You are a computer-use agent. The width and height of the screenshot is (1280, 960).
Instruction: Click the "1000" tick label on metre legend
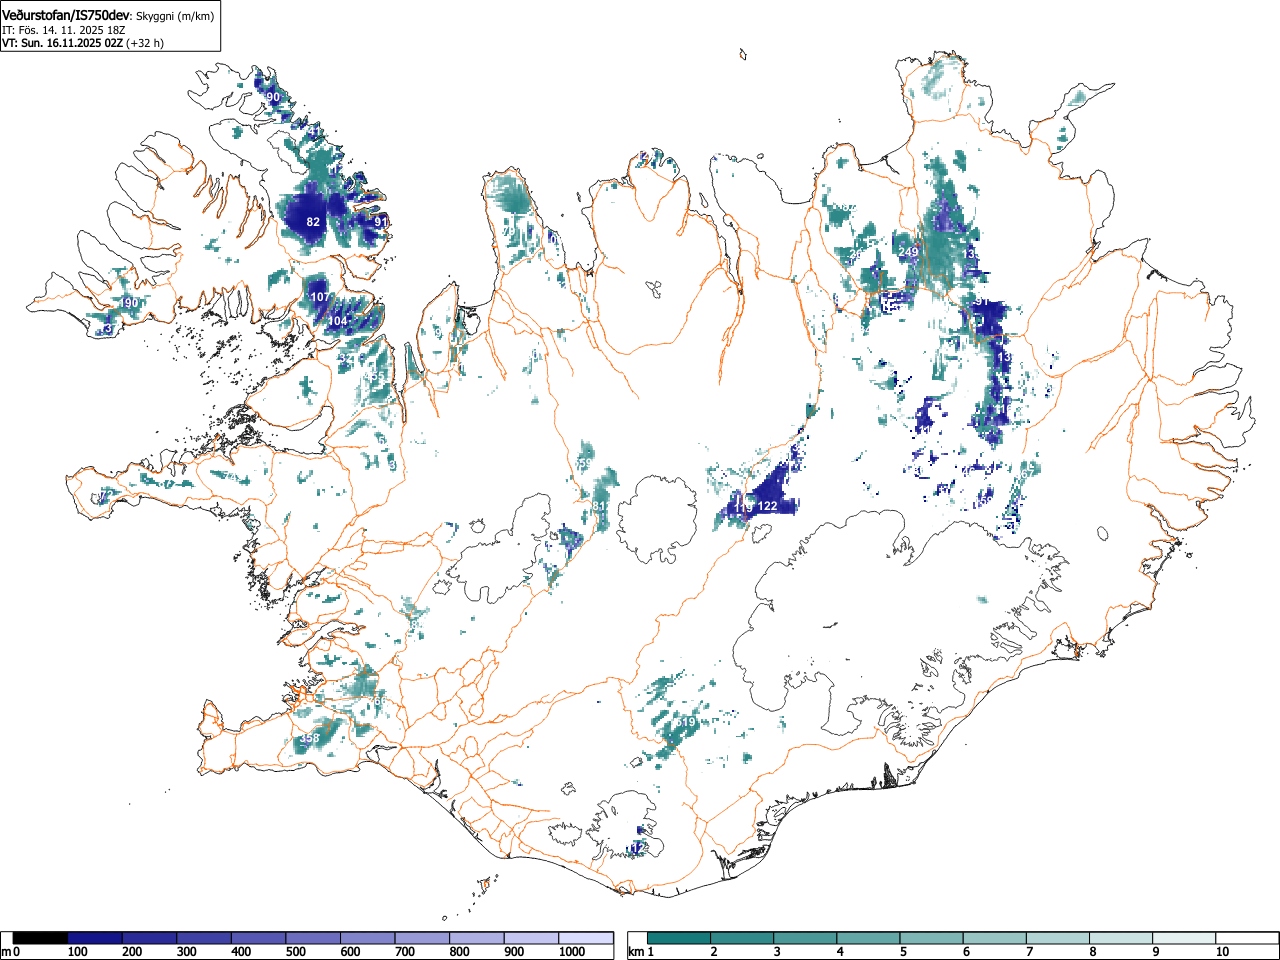(x=571, y=952)
